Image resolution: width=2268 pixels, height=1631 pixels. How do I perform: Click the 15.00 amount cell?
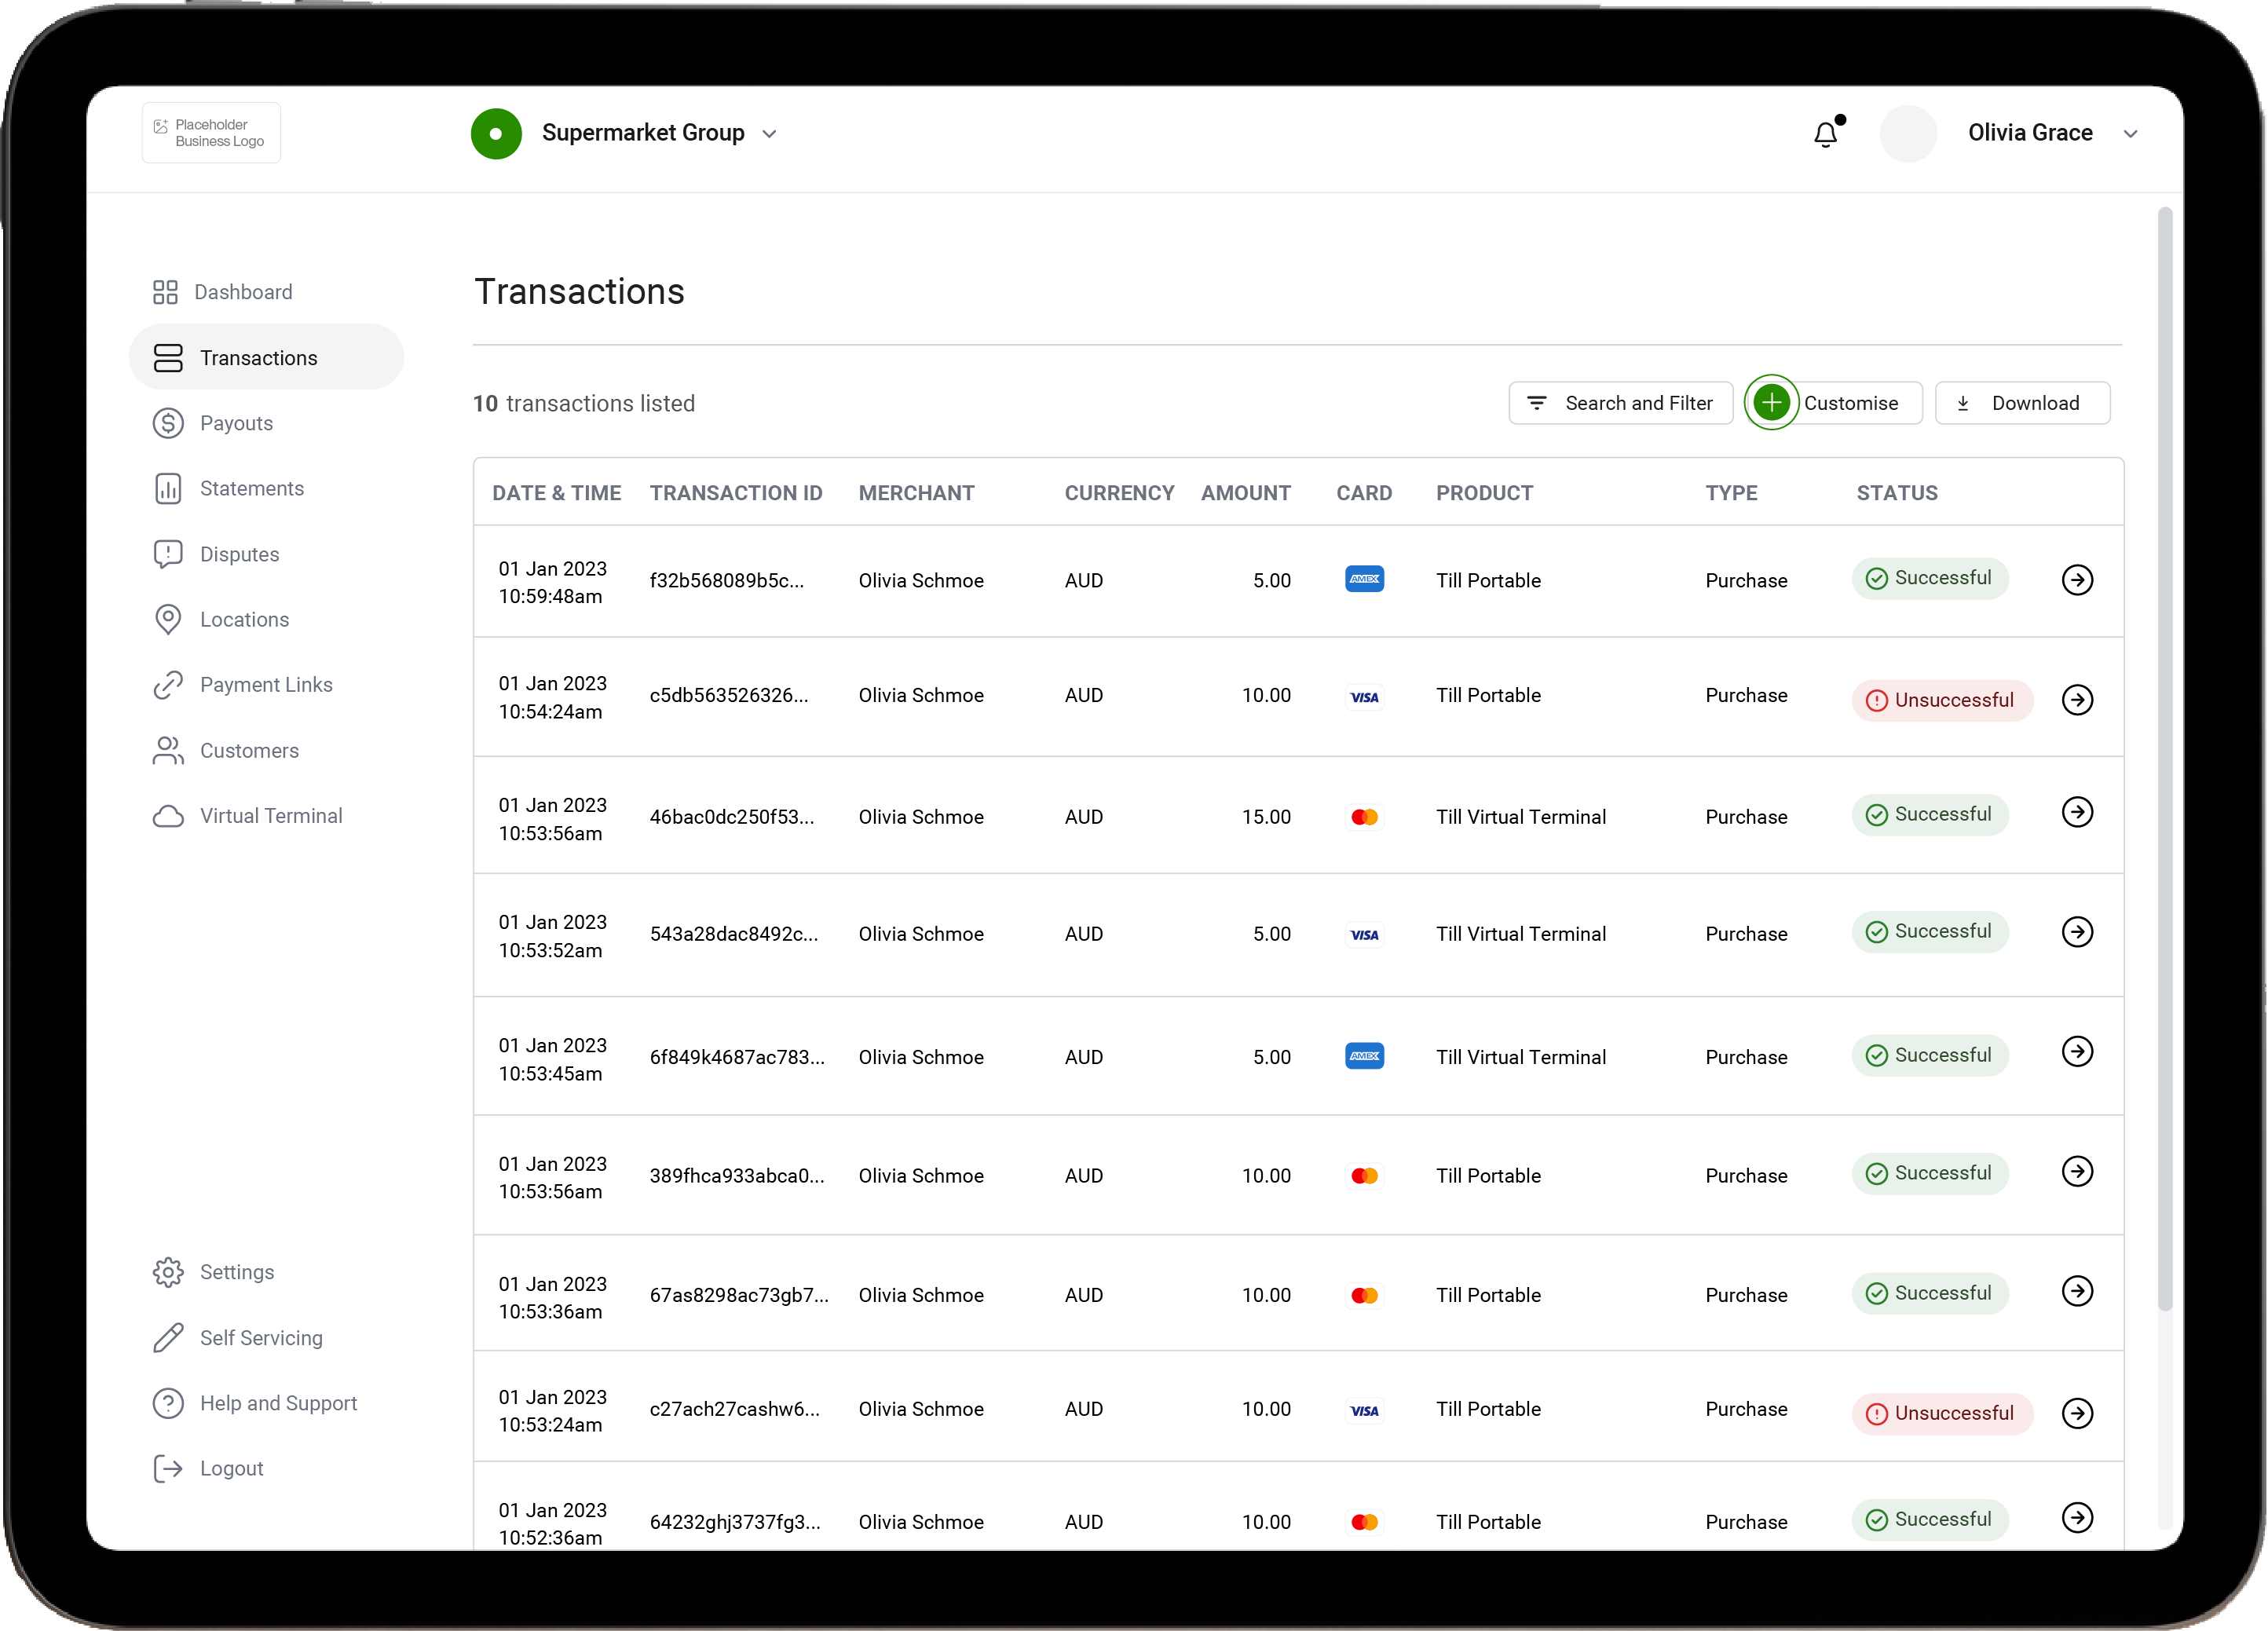tap(1266, 817)
